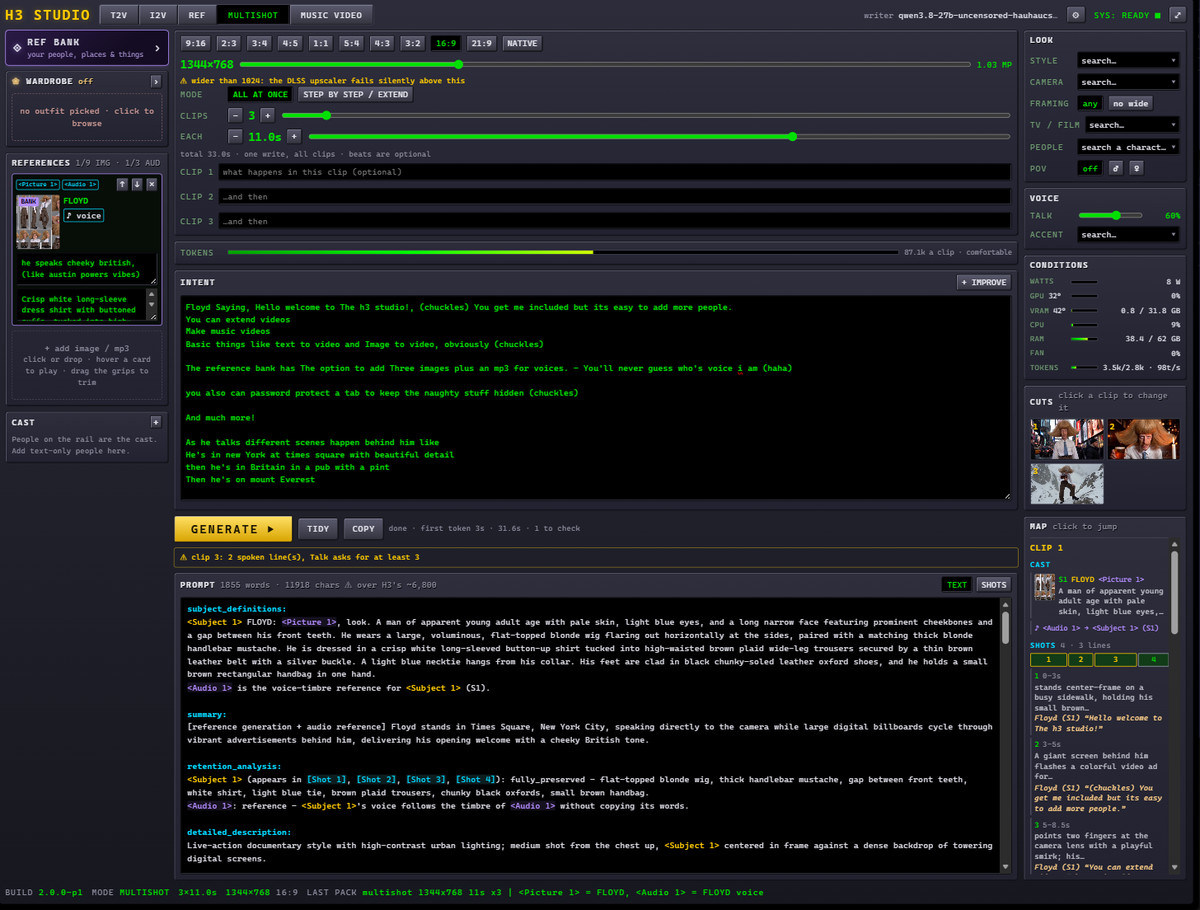This screenshot has width=1200, height=910.
Task: Switch to the I2V tab
Action: 158,15
